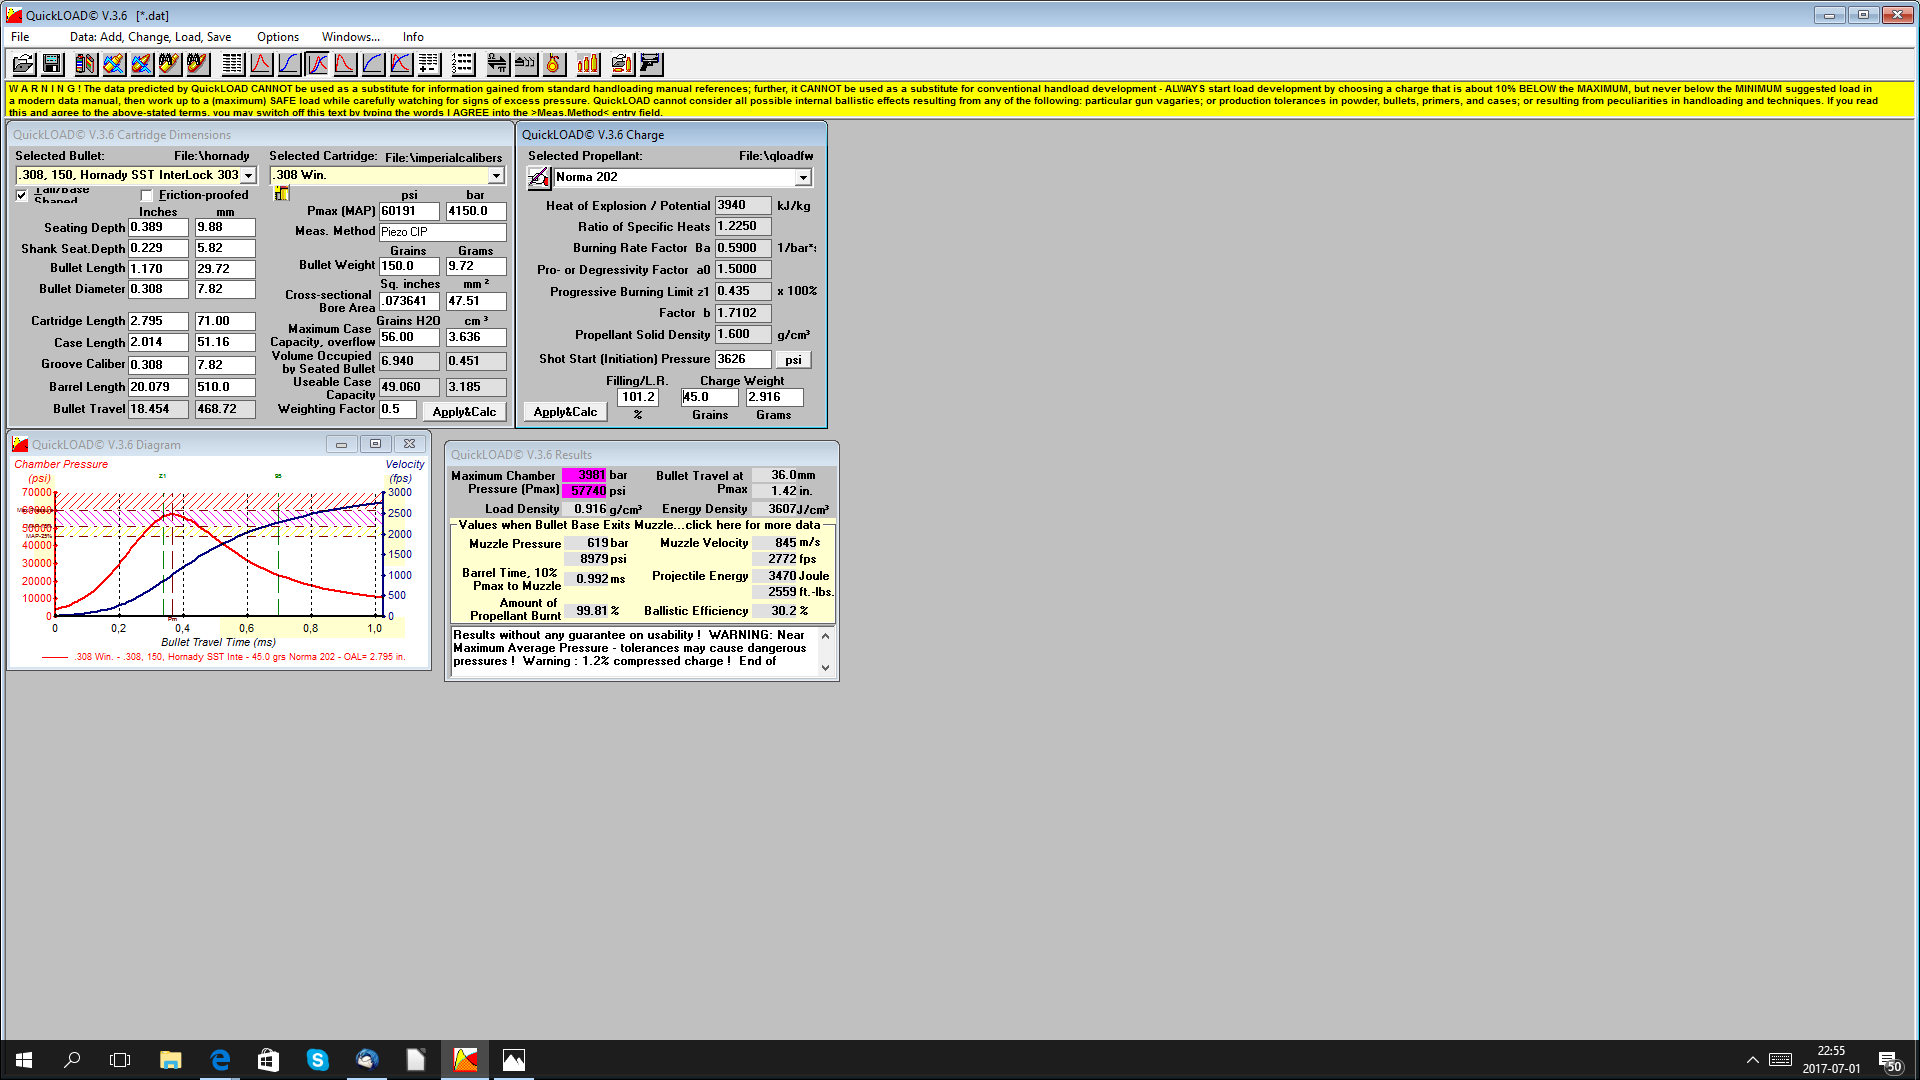Click the binoculars bullet search icon
1920x1080 pixels.
[x=198, y=64]
